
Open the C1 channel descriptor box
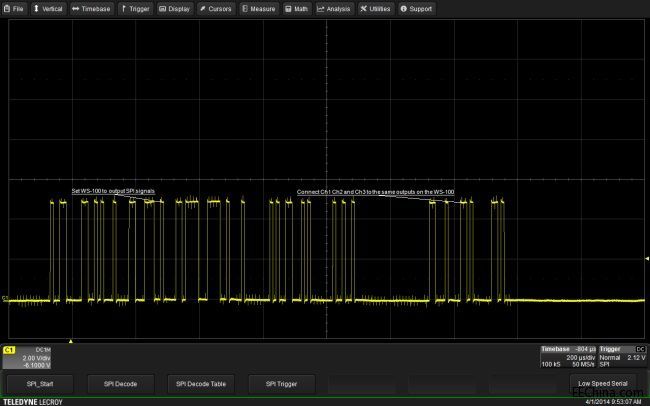tap(27, 357)
